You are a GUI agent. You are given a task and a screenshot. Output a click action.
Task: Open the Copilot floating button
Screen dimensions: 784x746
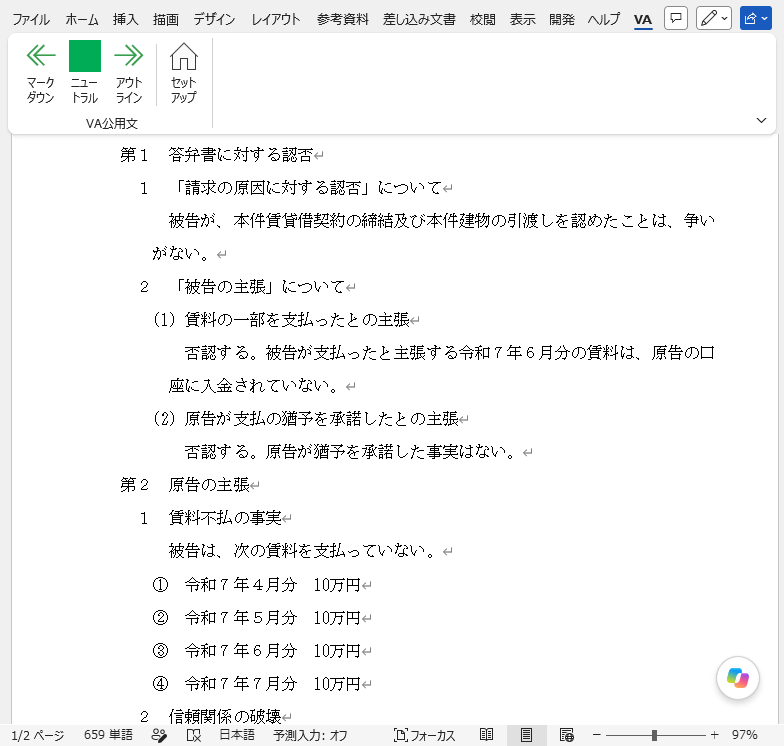tap(738, 678)
